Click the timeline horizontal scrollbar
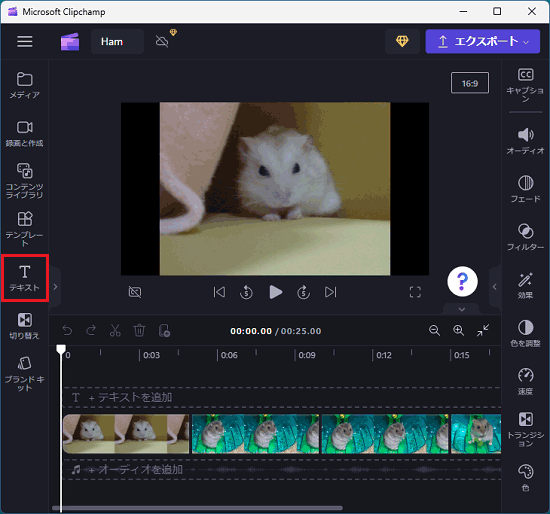This screenshot has width=550, height=514. [197, 508]
